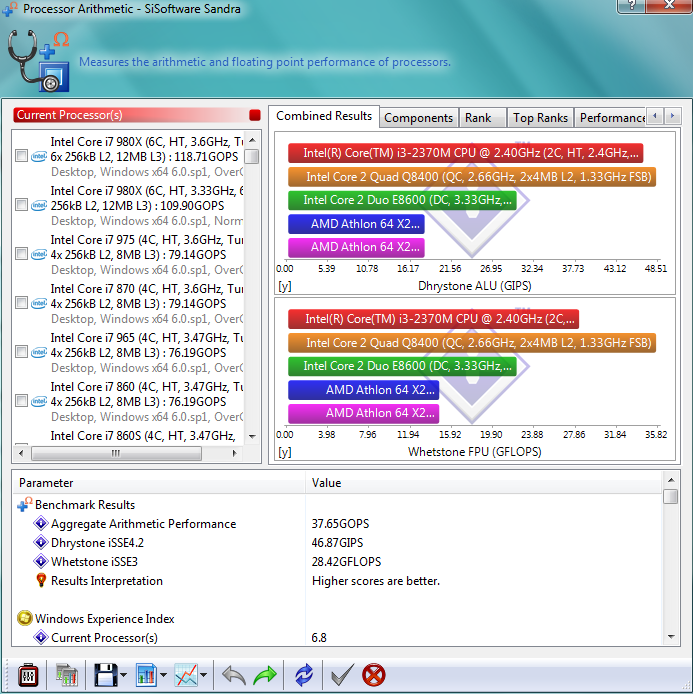
Task: Click the processor list horizontal scrollbar thumb
Action: tap(116, 453)
